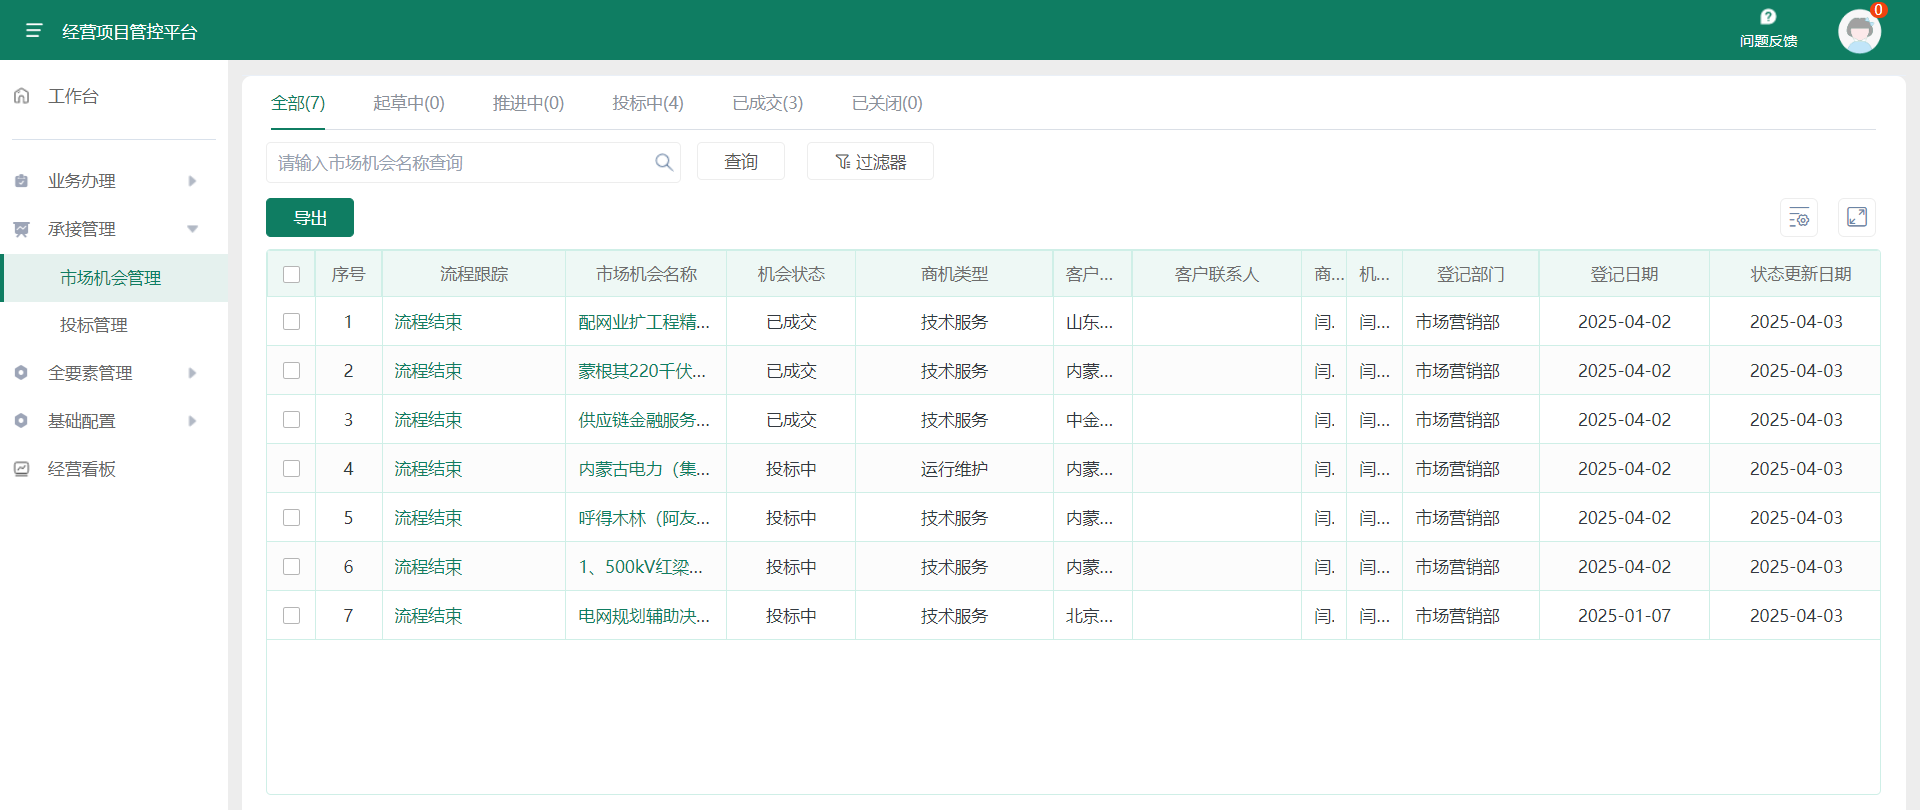Open 配网业扩工程精... opportunity link
The image size is (1920, 810).
coord(644,322)
